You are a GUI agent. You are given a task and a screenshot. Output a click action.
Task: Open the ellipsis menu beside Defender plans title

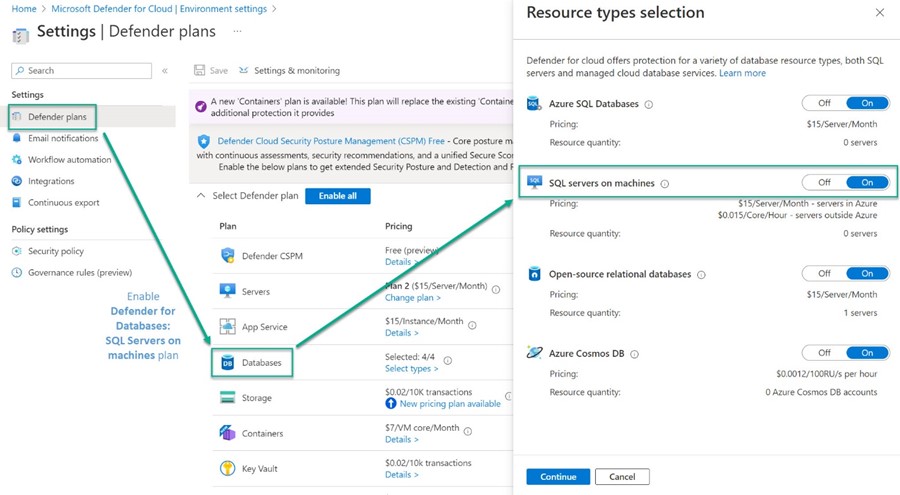coord(237,32)
